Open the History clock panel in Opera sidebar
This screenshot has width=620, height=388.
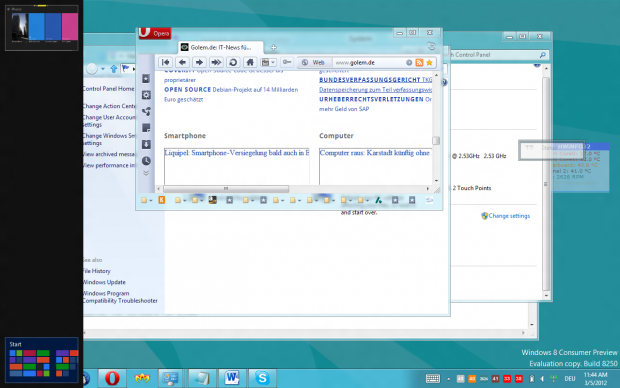coord(146,161)
